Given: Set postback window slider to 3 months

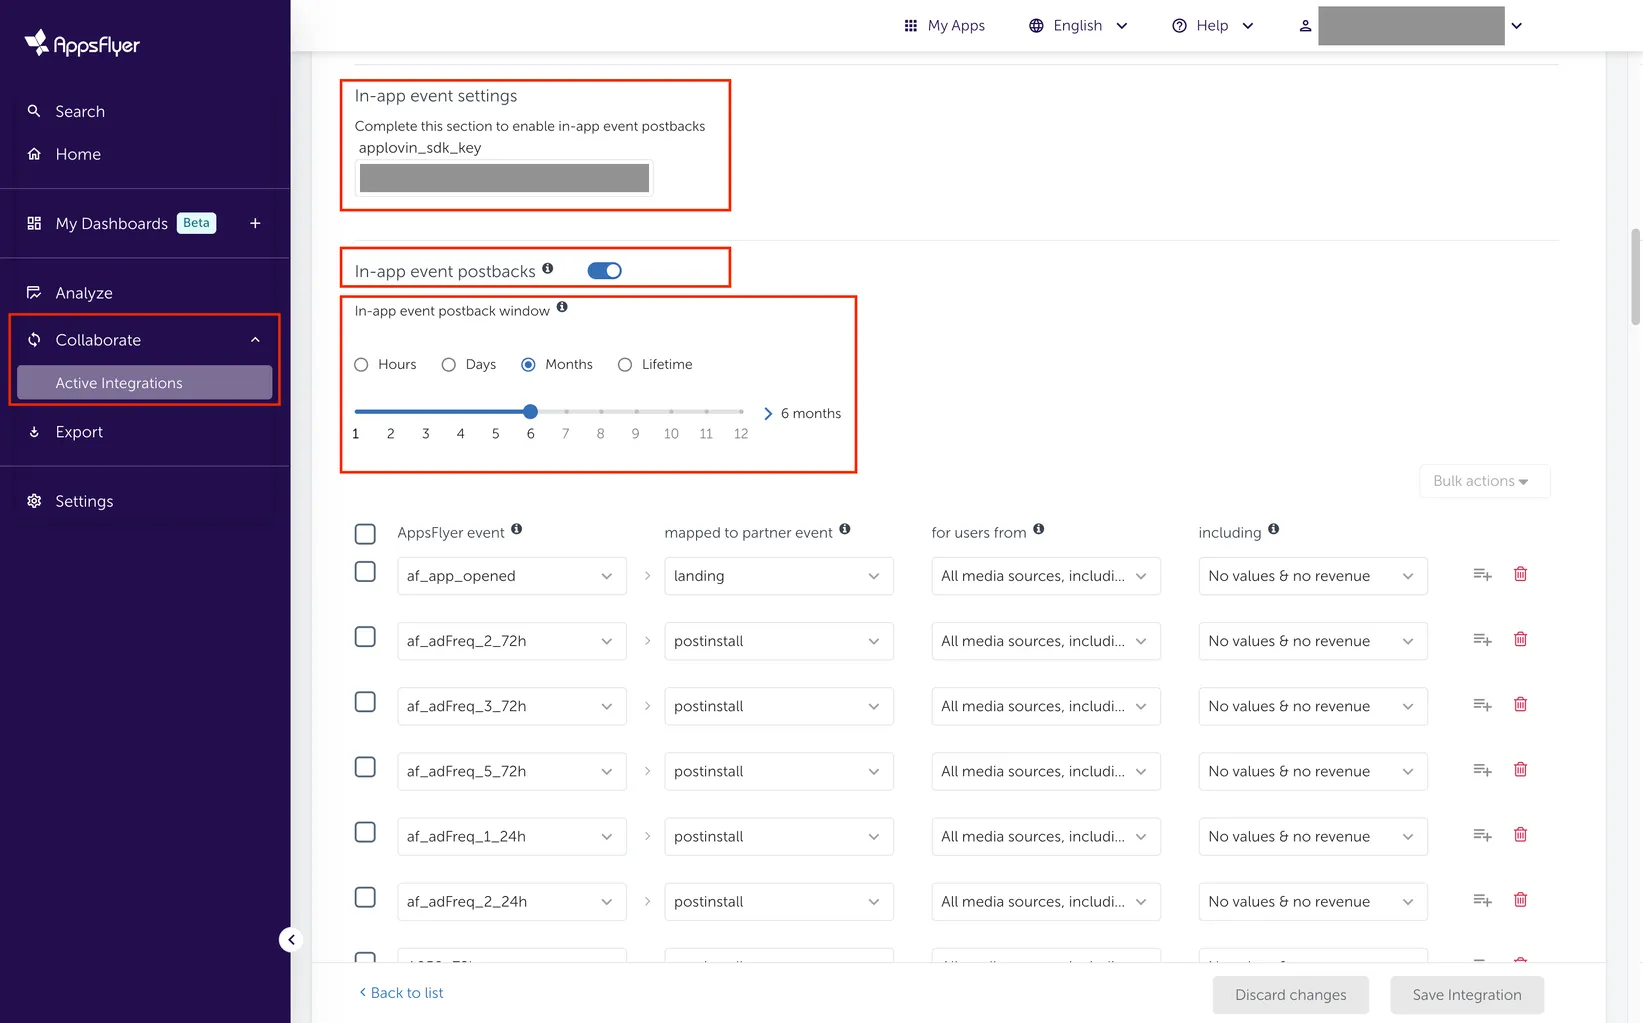Looking at the screenshot, I should tap(425, 411).
